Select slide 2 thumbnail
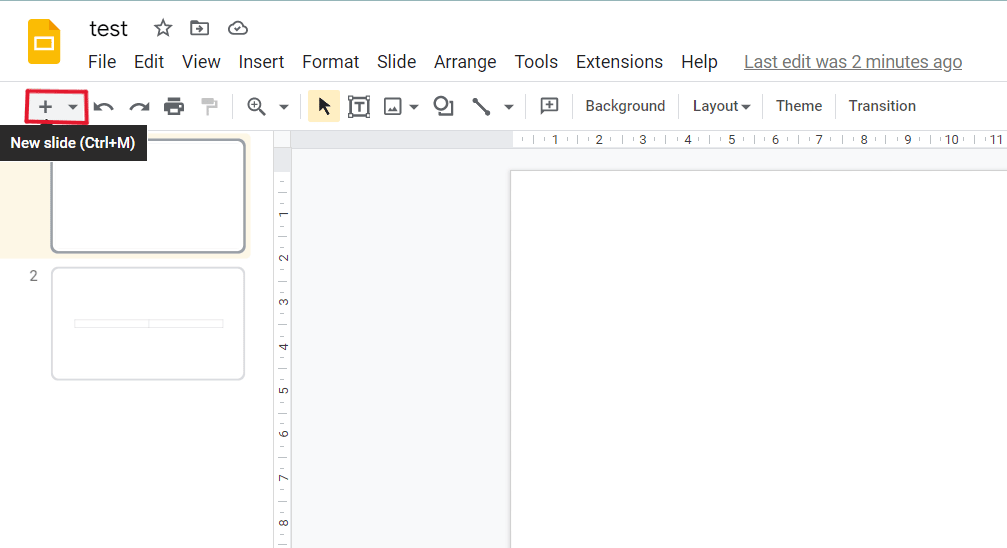This screenshot has width=1007, height=548. [148, 324]
